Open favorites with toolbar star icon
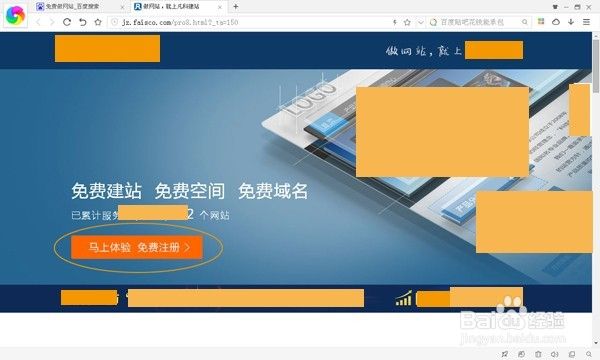The image size is (600, 360). (x=98, y=22)
